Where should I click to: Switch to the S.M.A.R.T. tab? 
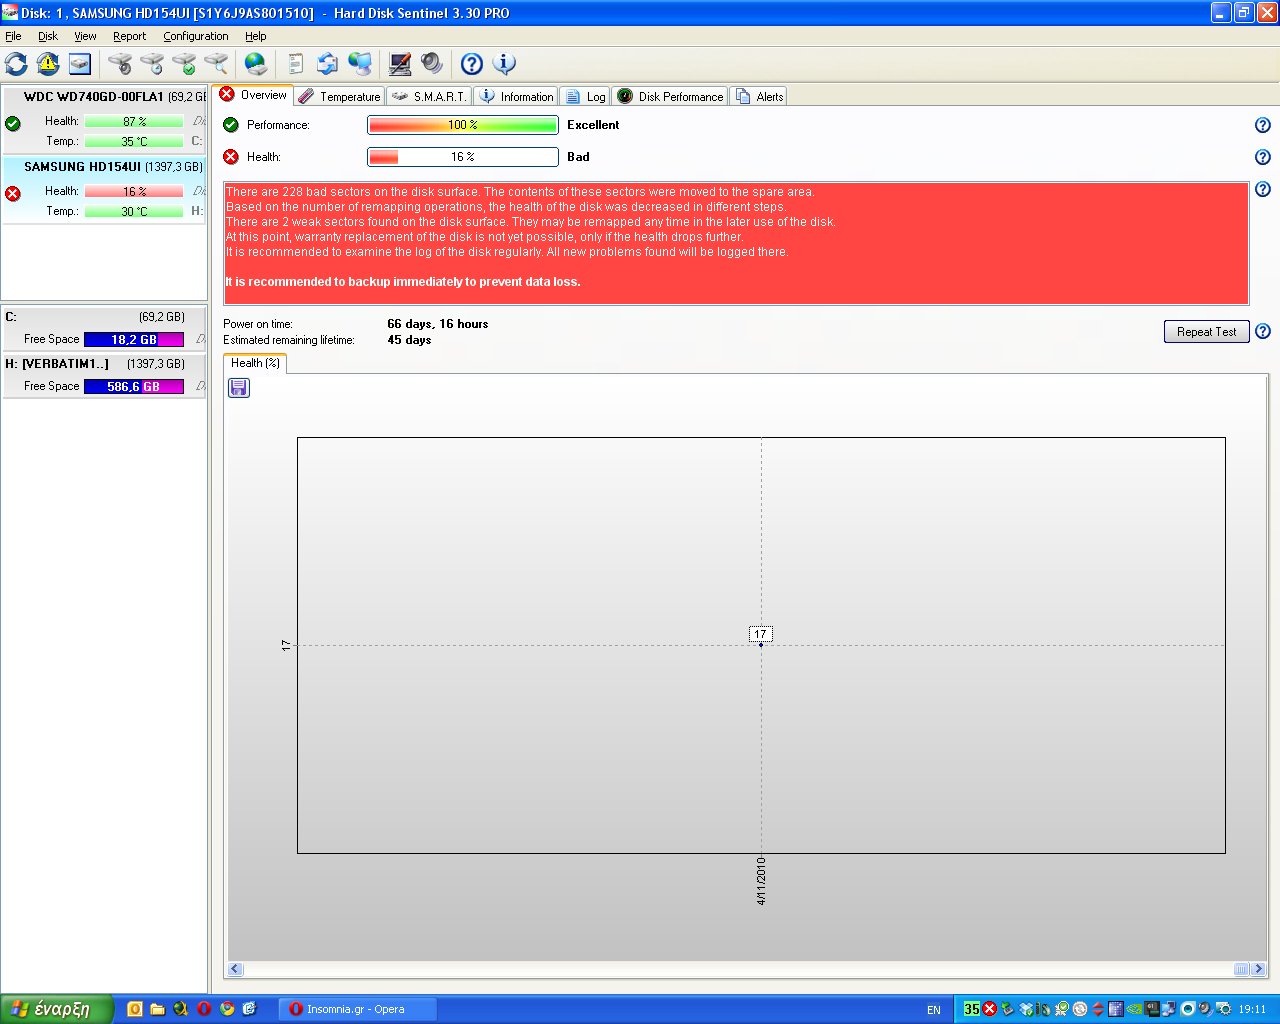428,97
